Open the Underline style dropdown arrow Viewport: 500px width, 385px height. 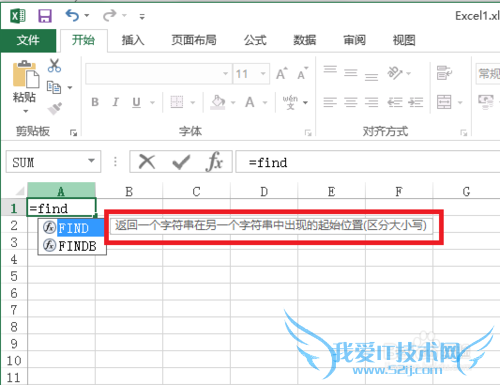pyautogui.click(x=152, y=102)
